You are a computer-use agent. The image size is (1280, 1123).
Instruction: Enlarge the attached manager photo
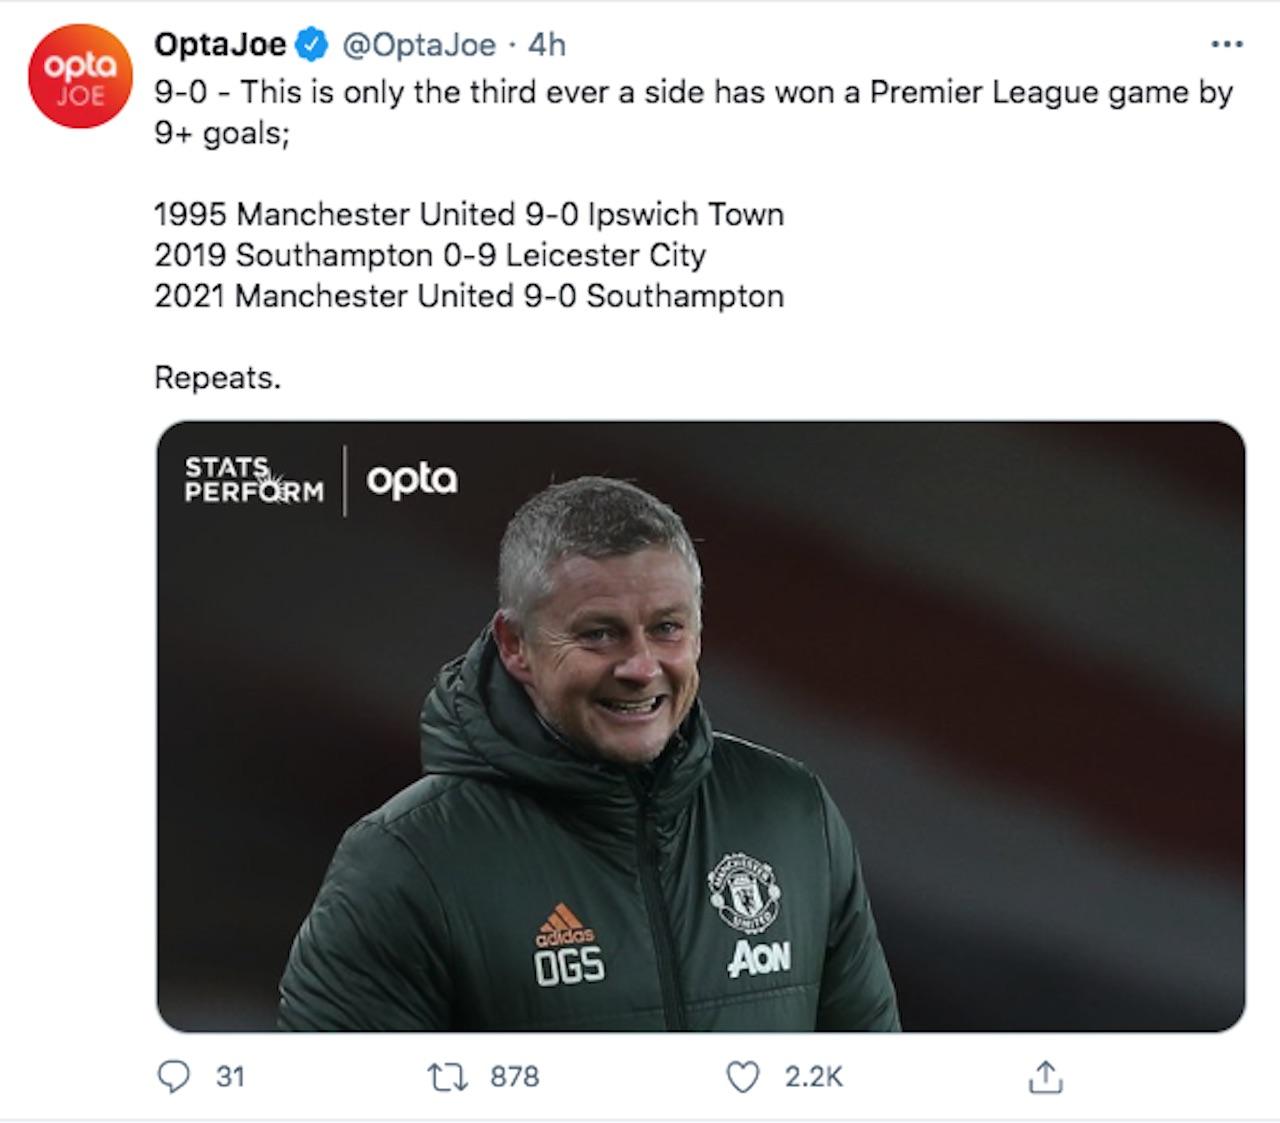point(701,726)
